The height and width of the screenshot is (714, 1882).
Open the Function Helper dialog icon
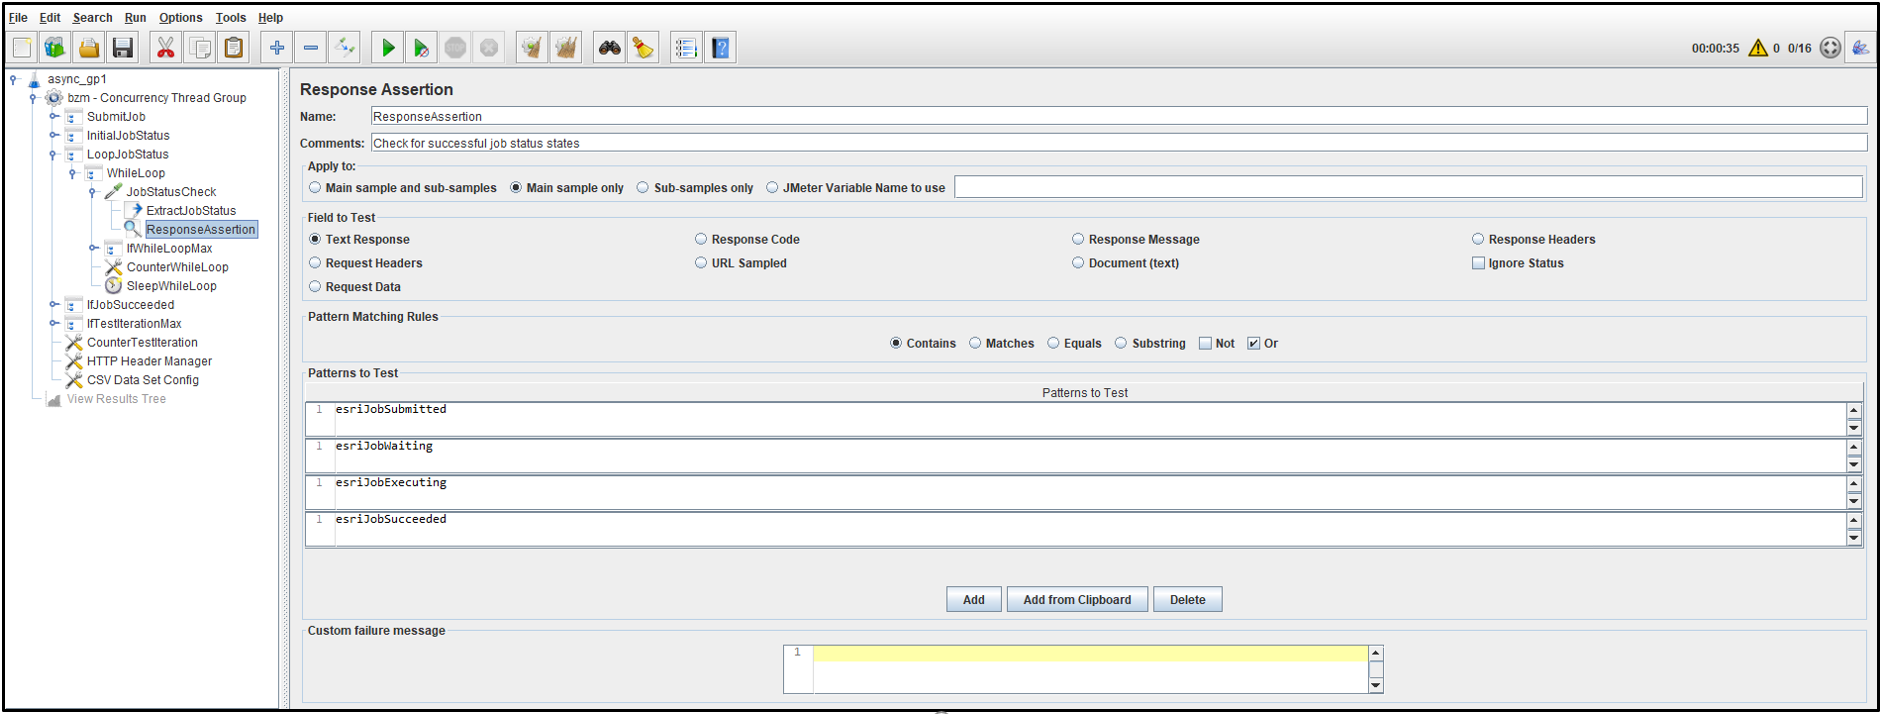tap(686, 47)
